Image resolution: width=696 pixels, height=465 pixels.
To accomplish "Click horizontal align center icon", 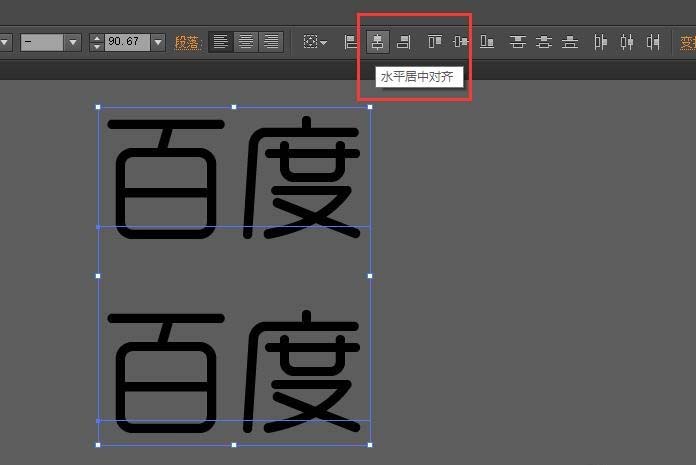I will click(377, 42).
